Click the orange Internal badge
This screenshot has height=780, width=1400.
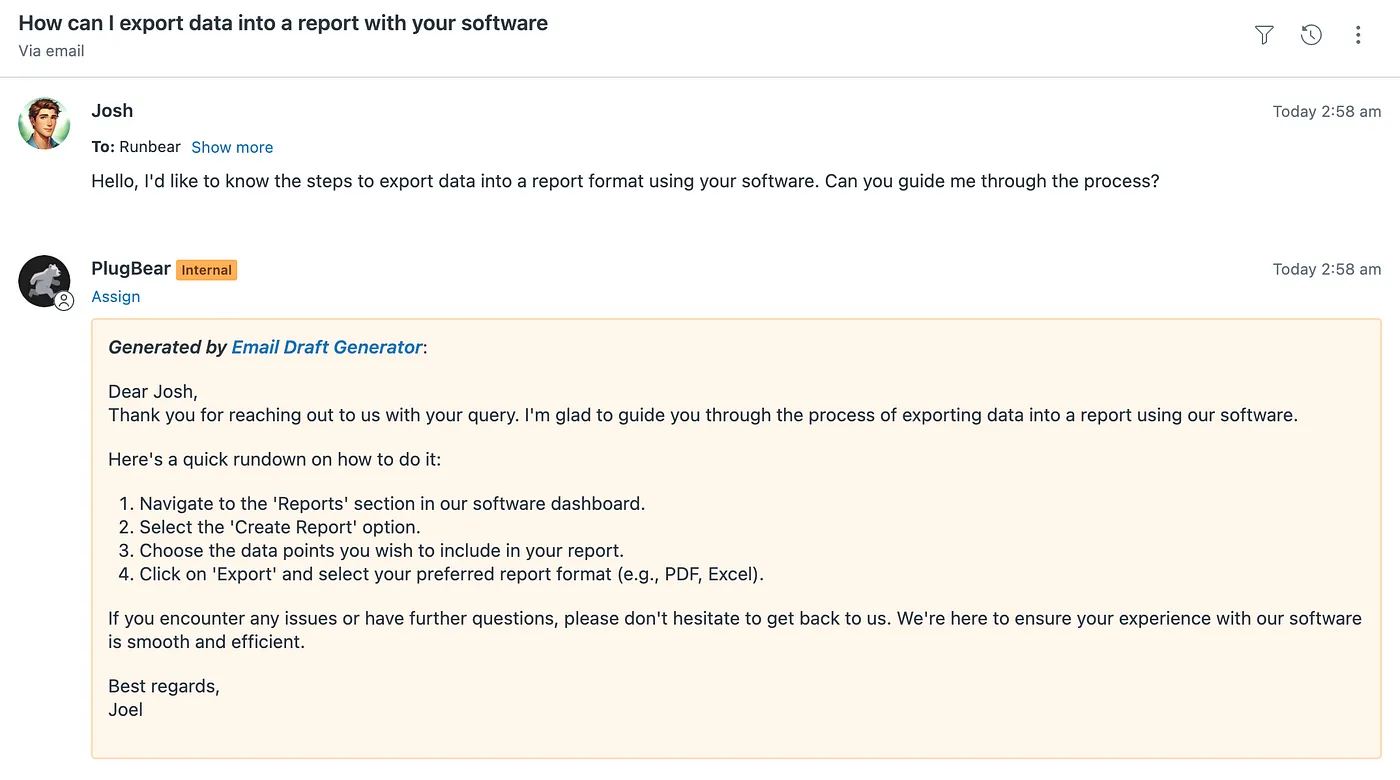tap(206, 270)
